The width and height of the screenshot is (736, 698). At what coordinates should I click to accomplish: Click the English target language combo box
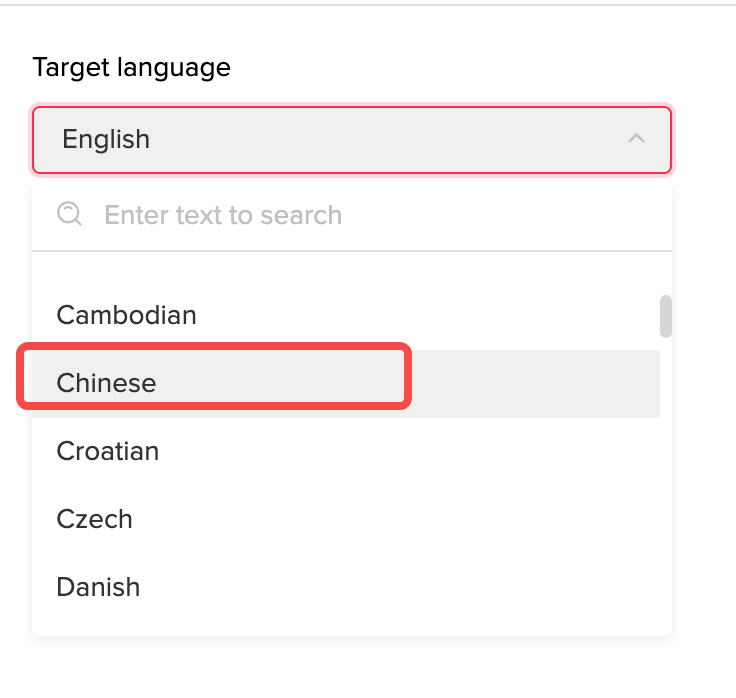350,139
